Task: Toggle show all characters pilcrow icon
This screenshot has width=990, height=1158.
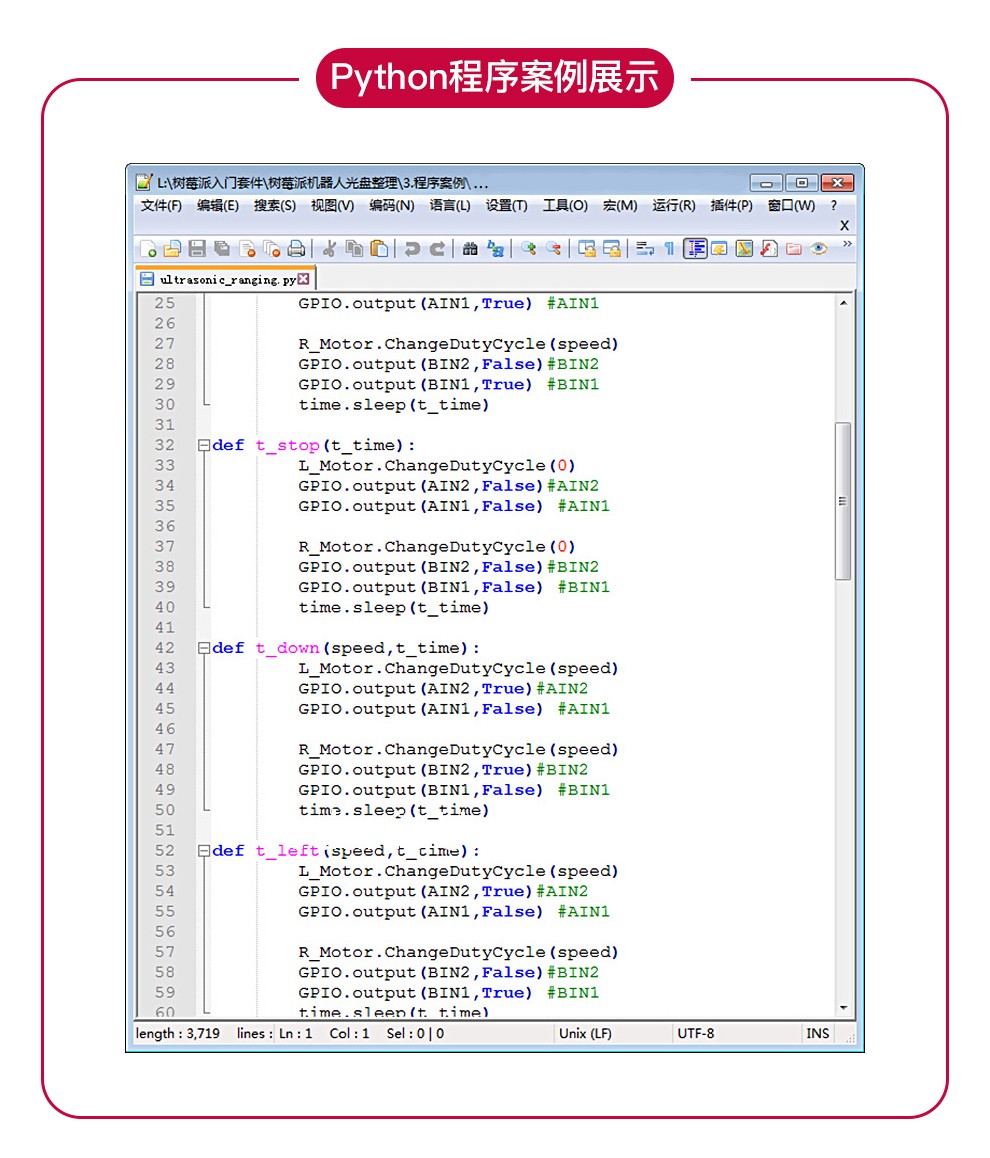Action: coord(670,249)
